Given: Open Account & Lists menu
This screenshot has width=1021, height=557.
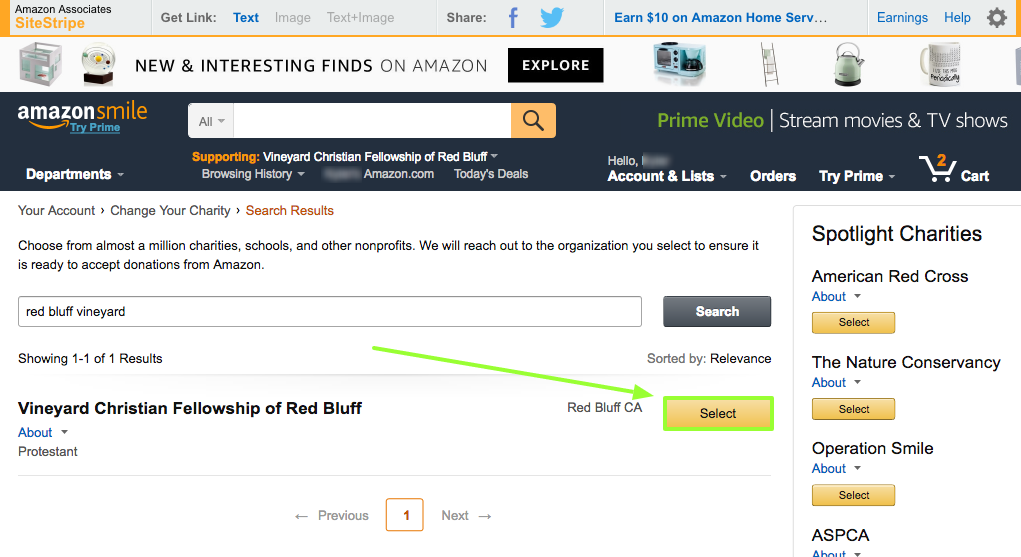Looking at the screenshot, I should [x=667, y=176].
